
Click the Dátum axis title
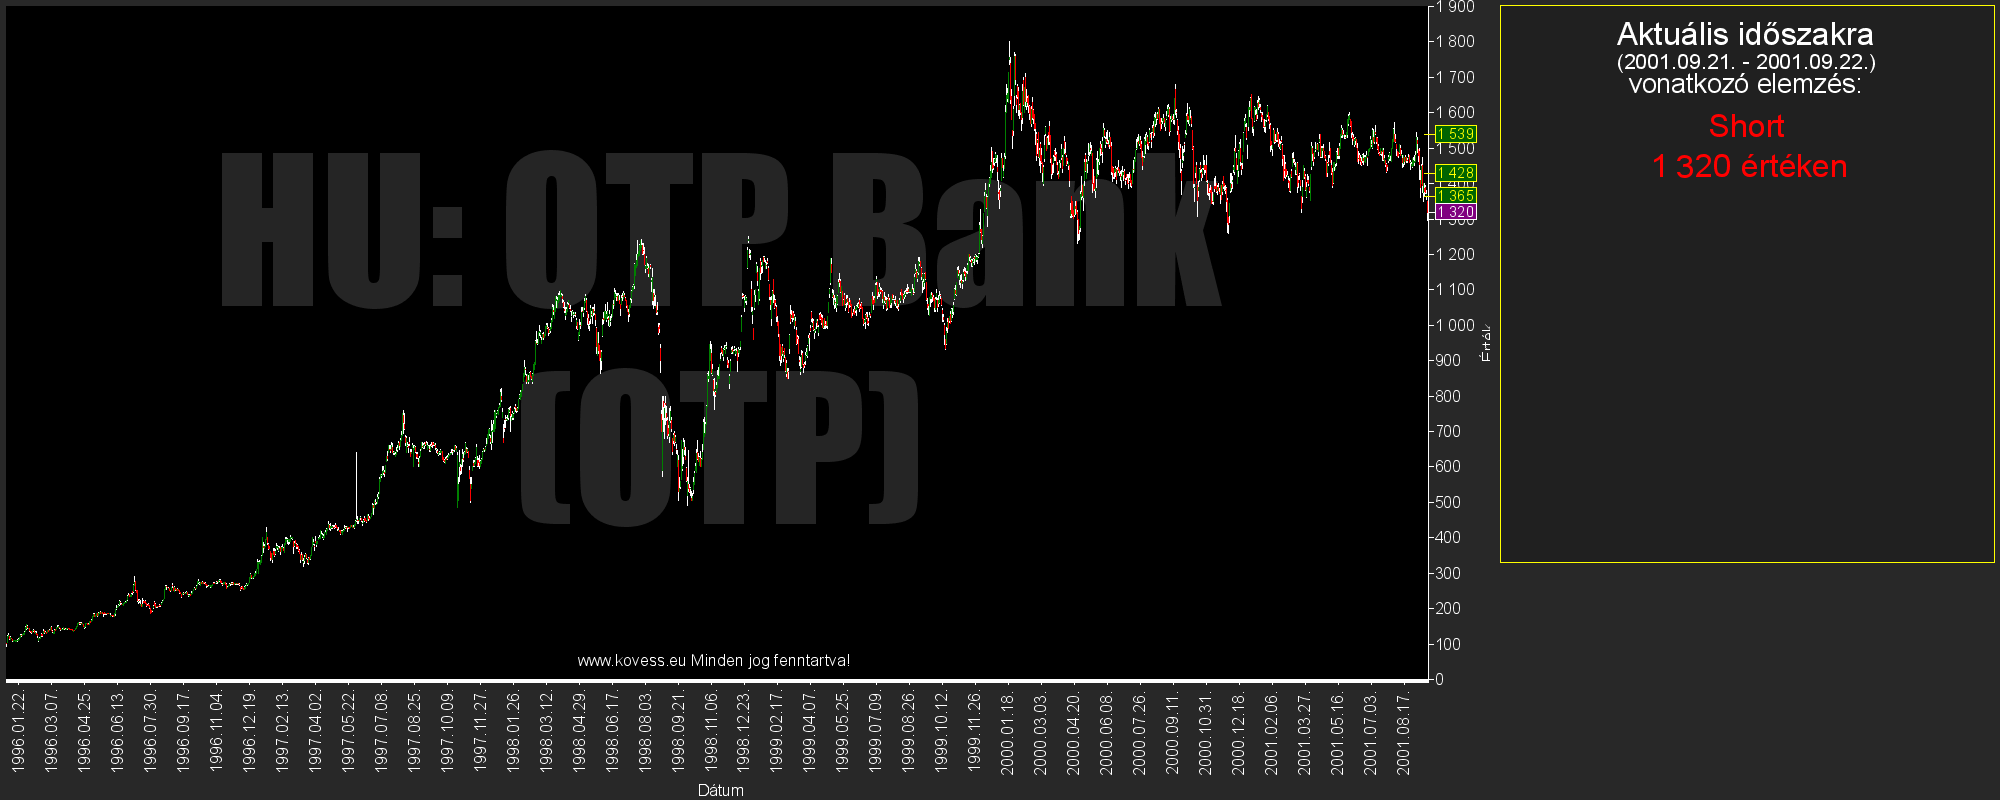(720, 790)
